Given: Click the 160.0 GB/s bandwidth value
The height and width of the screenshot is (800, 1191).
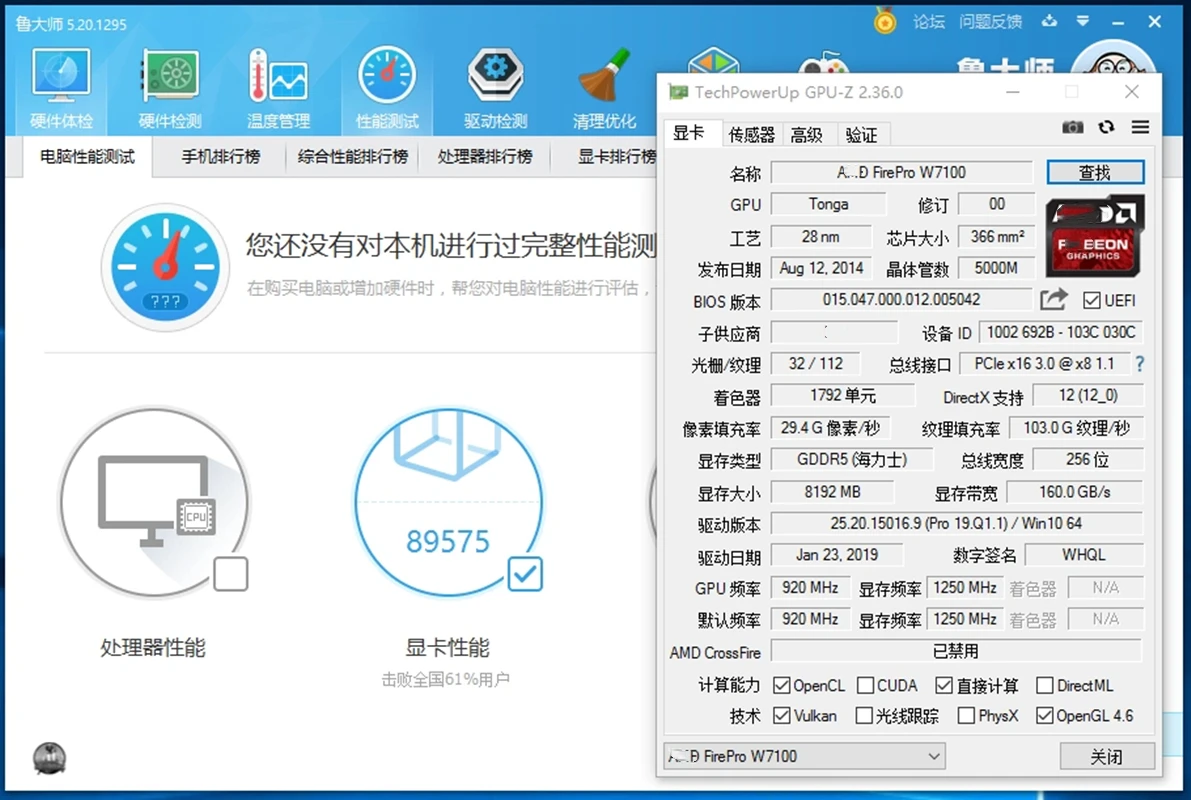Looking at the screenshot, I should click(1075, 492).
